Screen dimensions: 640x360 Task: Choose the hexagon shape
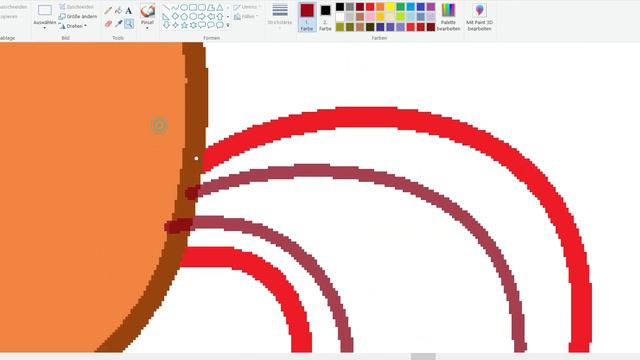(193, 16)
